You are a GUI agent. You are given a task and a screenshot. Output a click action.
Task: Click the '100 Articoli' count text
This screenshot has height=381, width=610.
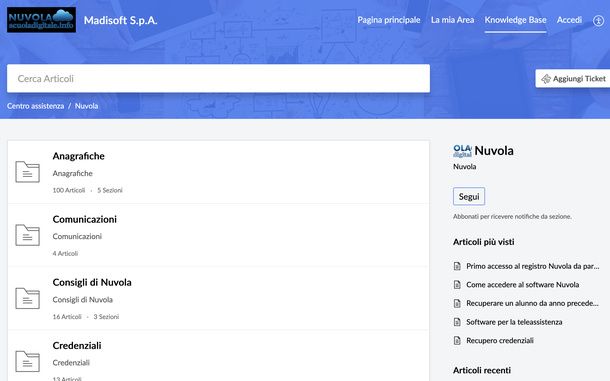point(68,190)
